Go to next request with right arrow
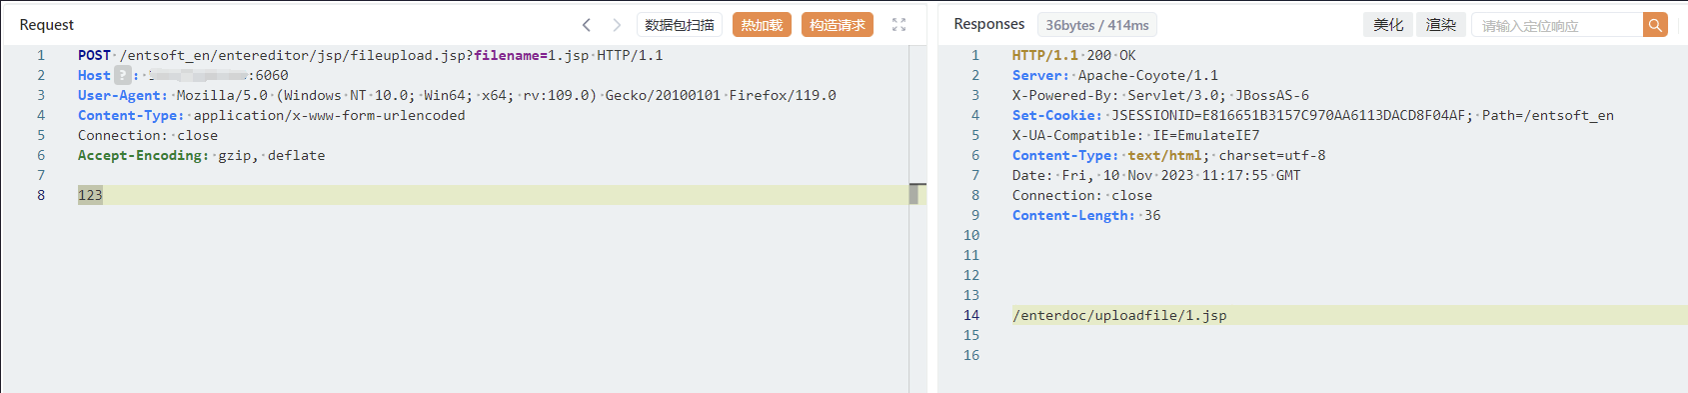 617,25
